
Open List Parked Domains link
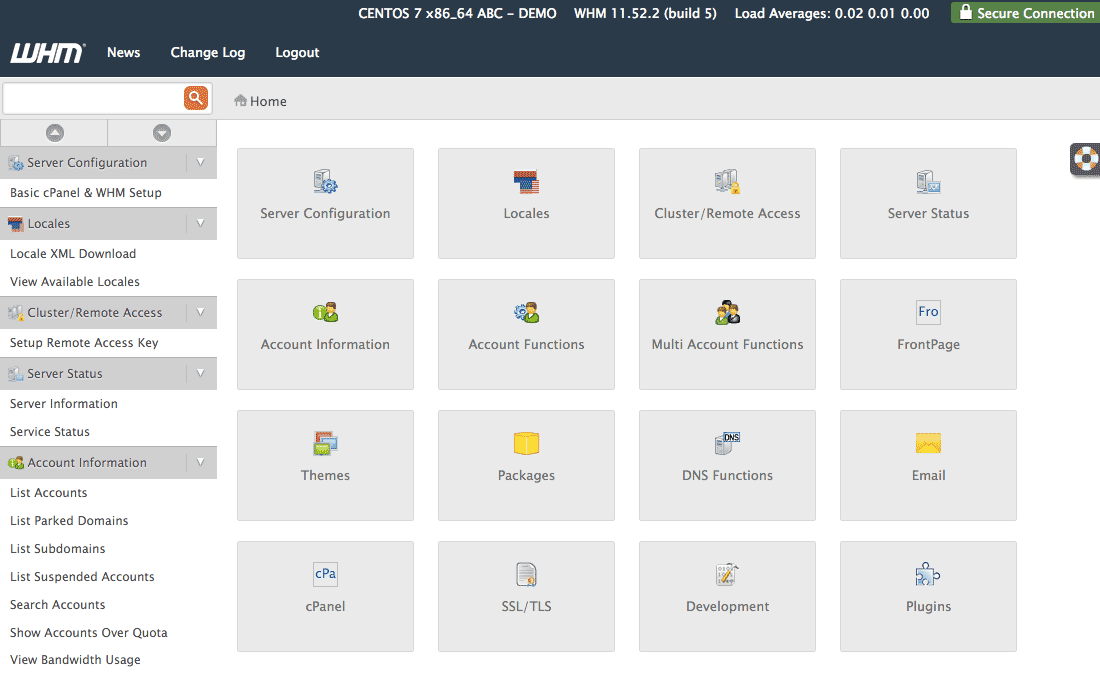click(x=69, y=521)
